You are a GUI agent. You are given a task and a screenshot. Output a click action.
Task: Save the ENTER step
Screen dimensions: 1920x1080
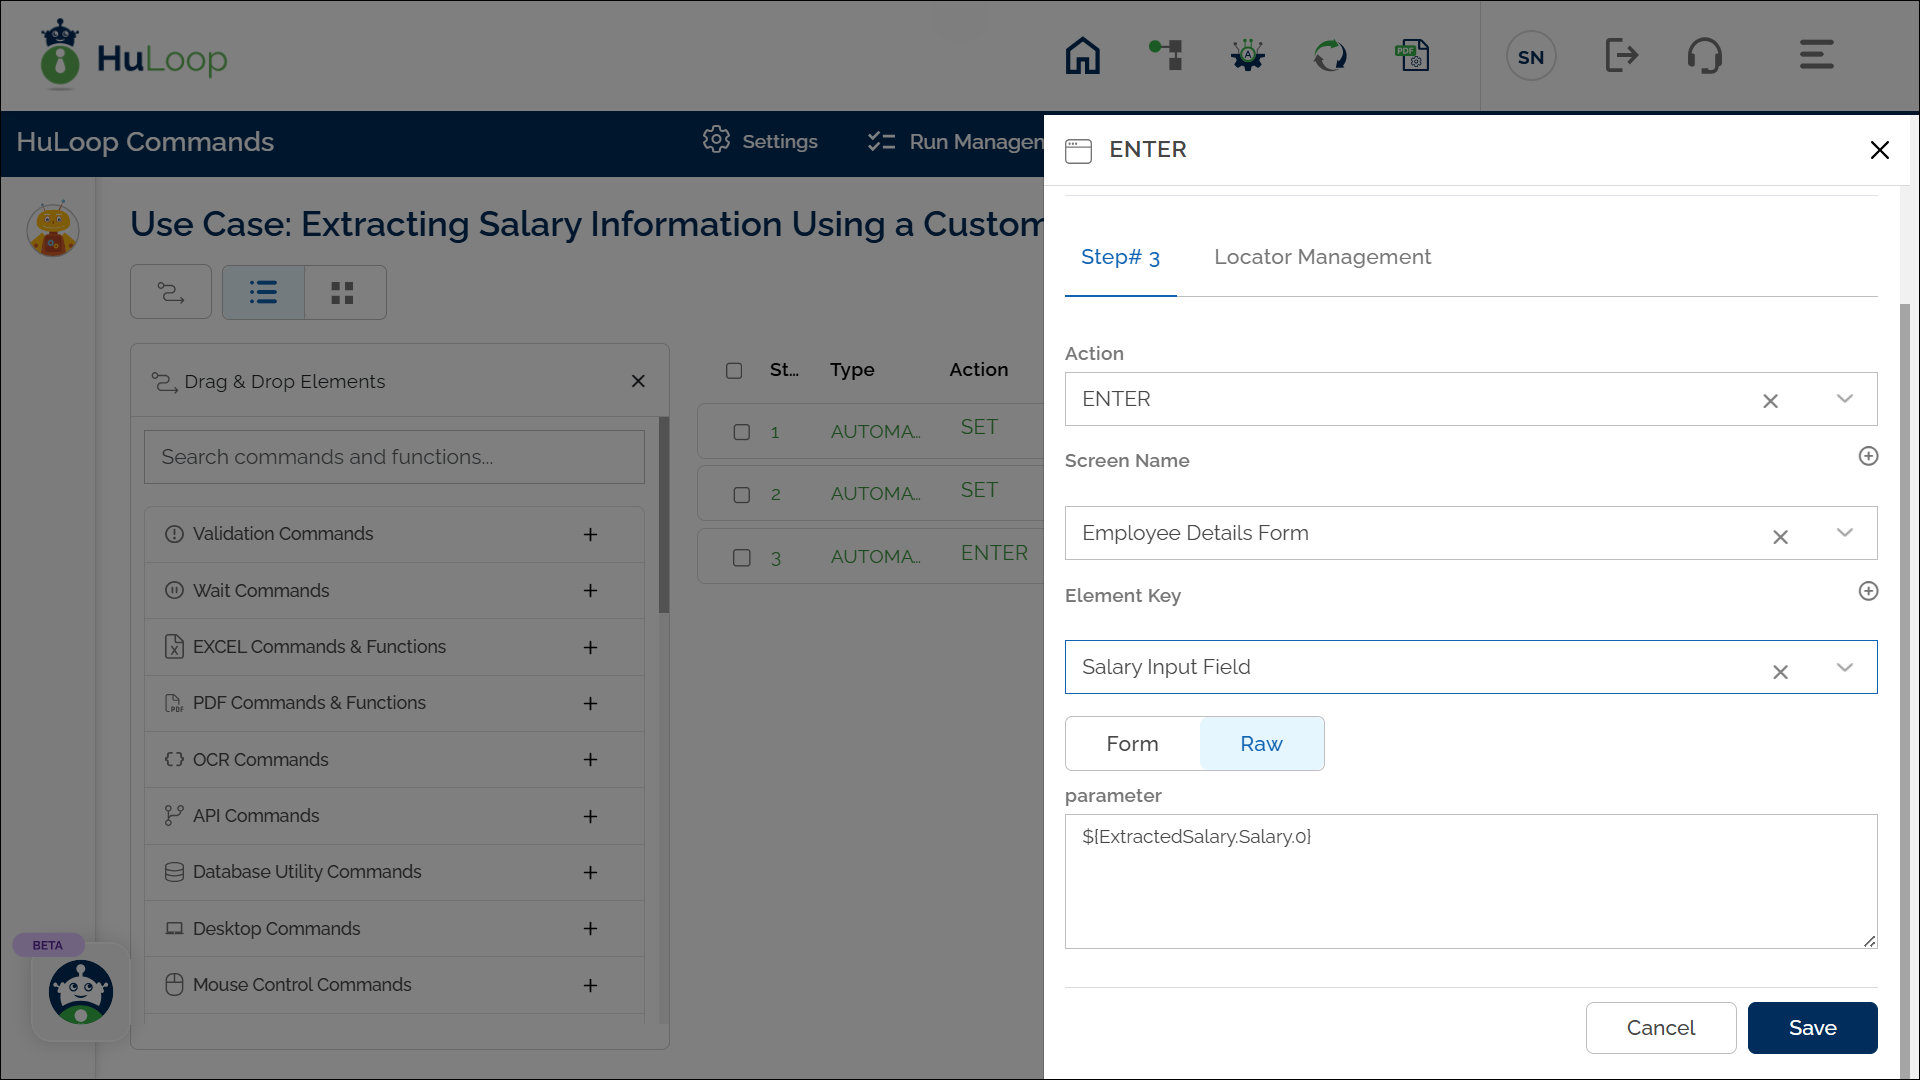click(x=1812, y=1028)
